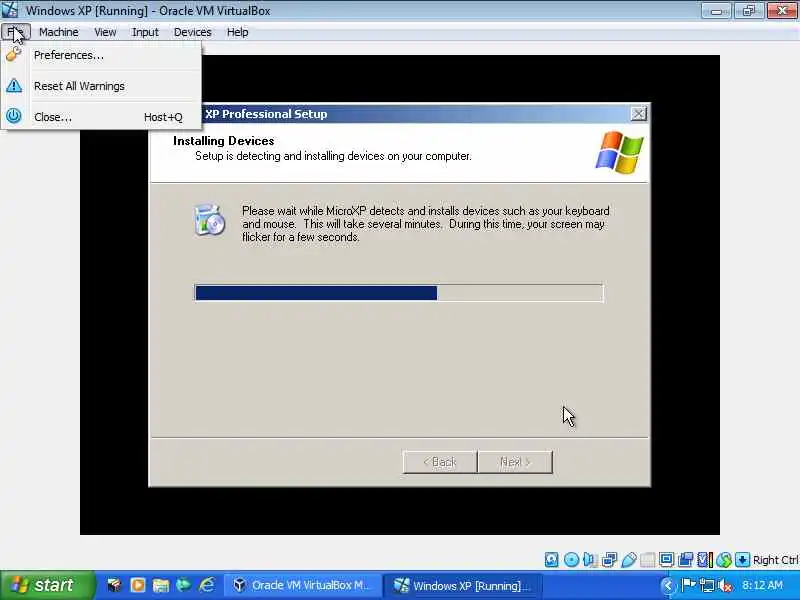Click the keyboard capture arrow icon

click(x=742, y=560)
